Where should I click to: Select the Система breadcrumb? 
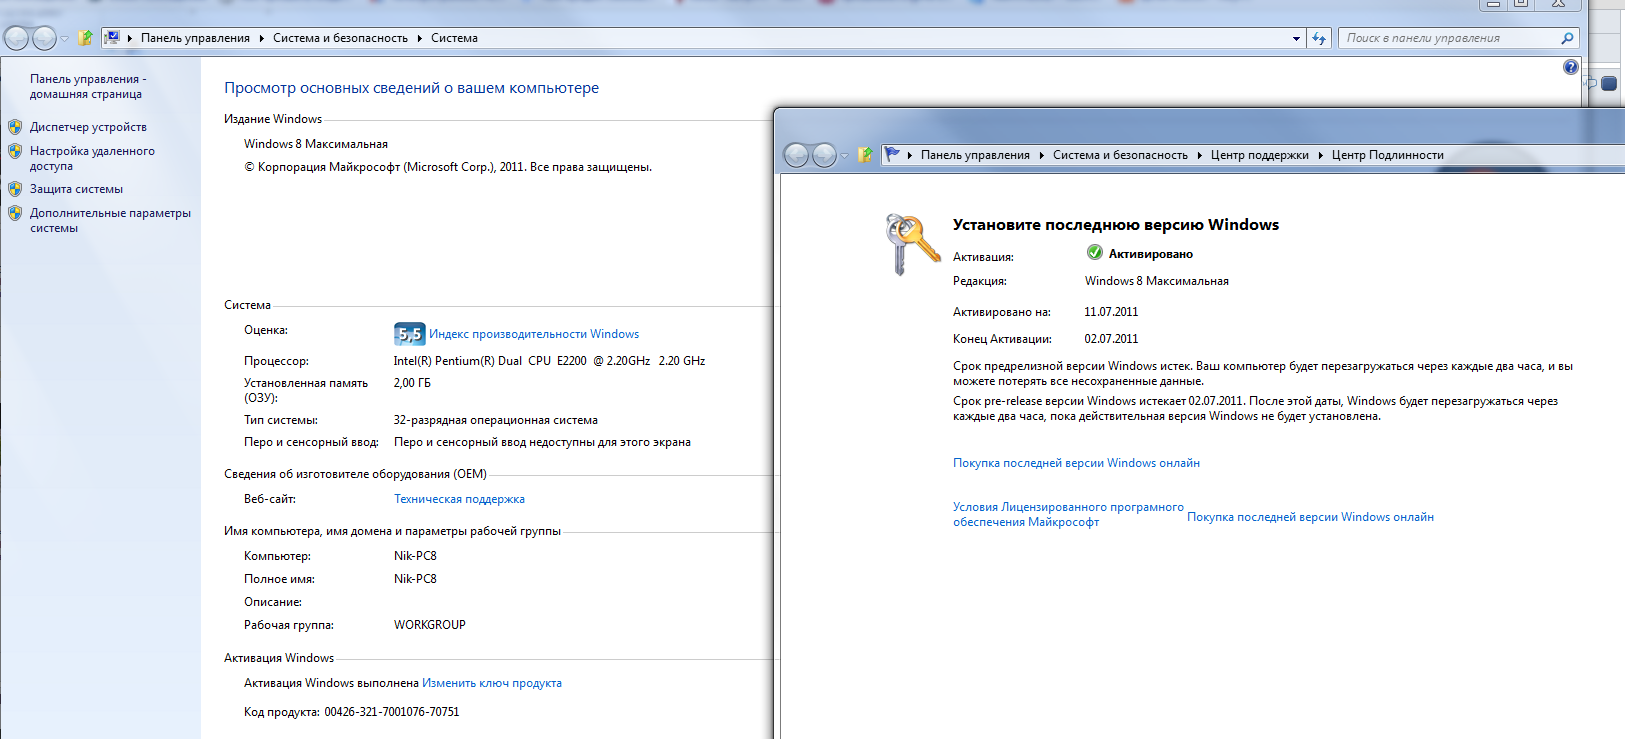(454, 38)
